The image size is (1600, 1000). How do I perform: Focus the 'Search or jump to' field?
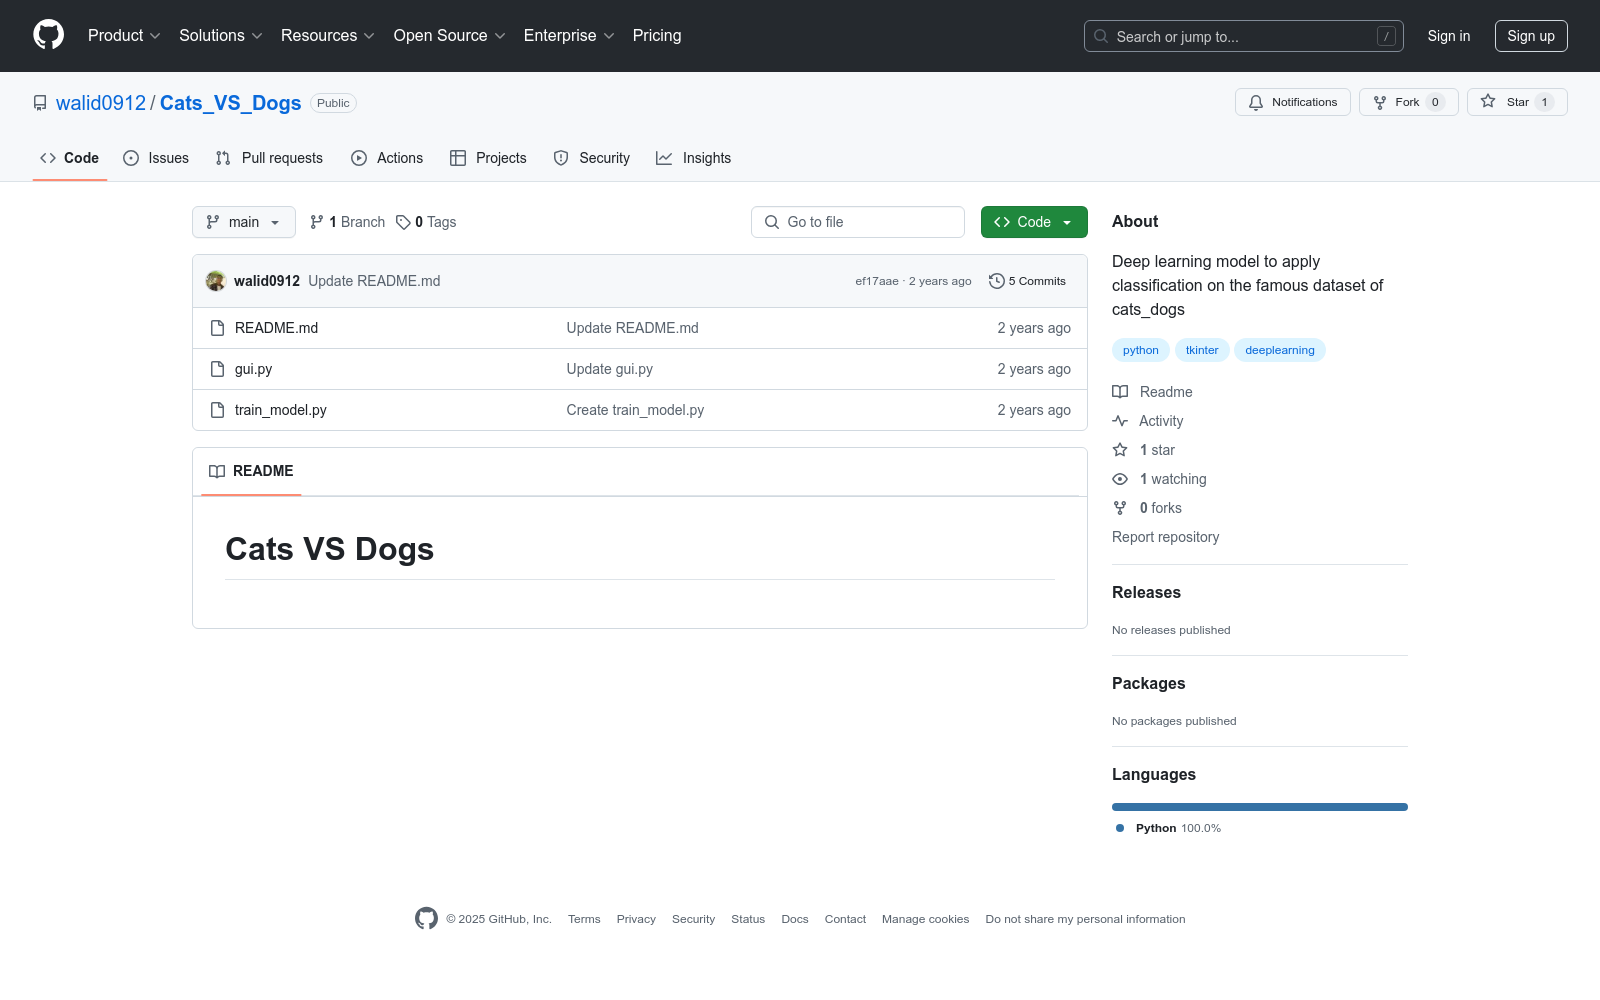tap(1244, 36)
